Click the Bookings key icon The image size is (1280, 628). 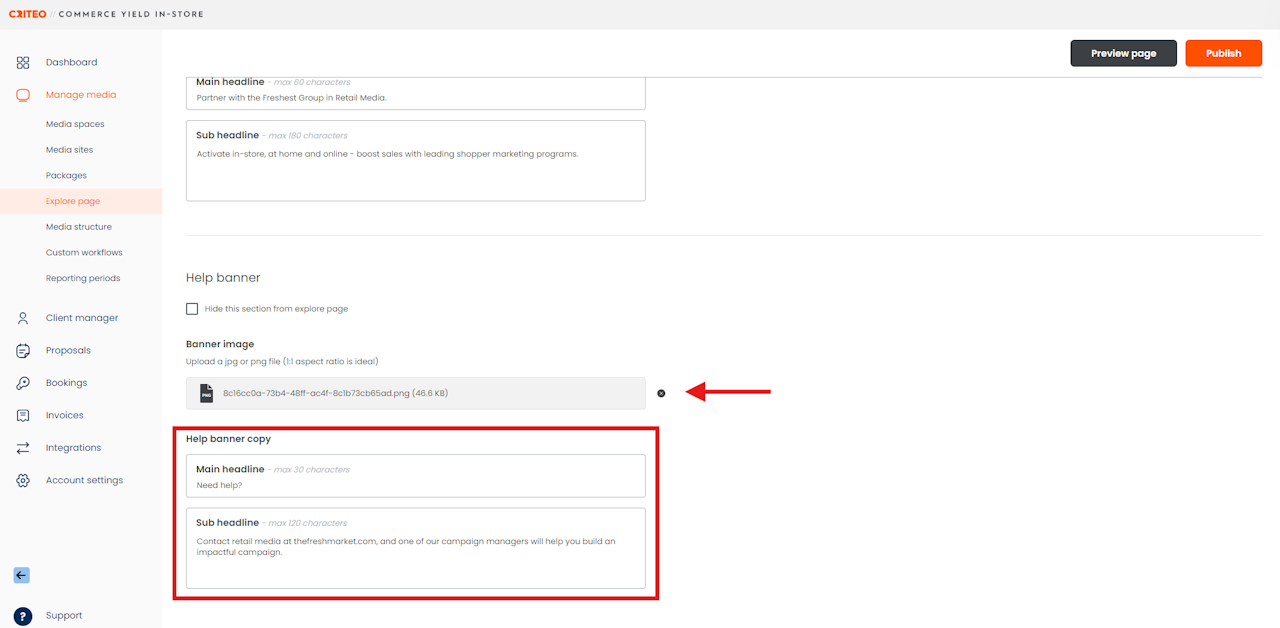(23, 383)
